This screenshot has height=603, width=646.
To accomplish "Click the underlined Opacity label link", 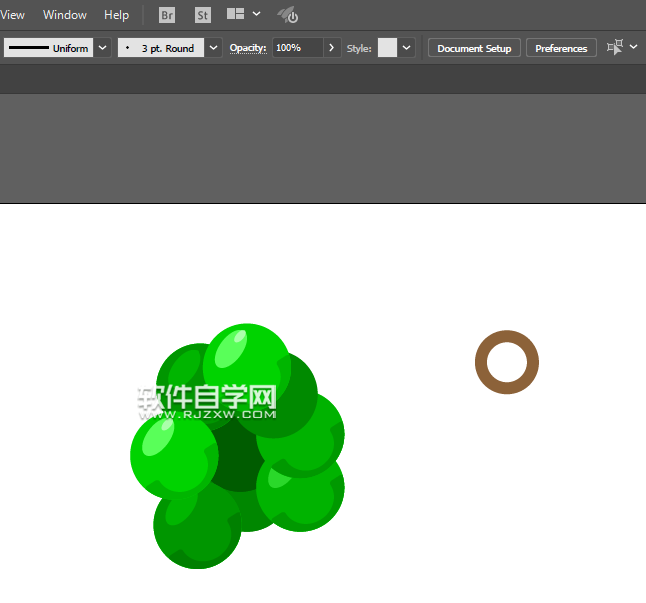I will 248,48.
